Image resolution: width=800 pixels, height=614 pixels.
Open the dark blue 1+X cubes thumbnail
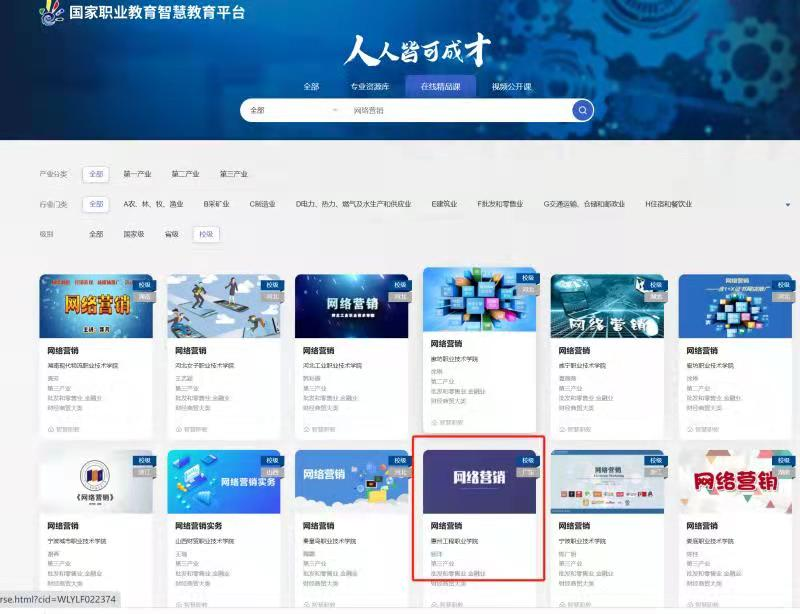click(735, 306)
